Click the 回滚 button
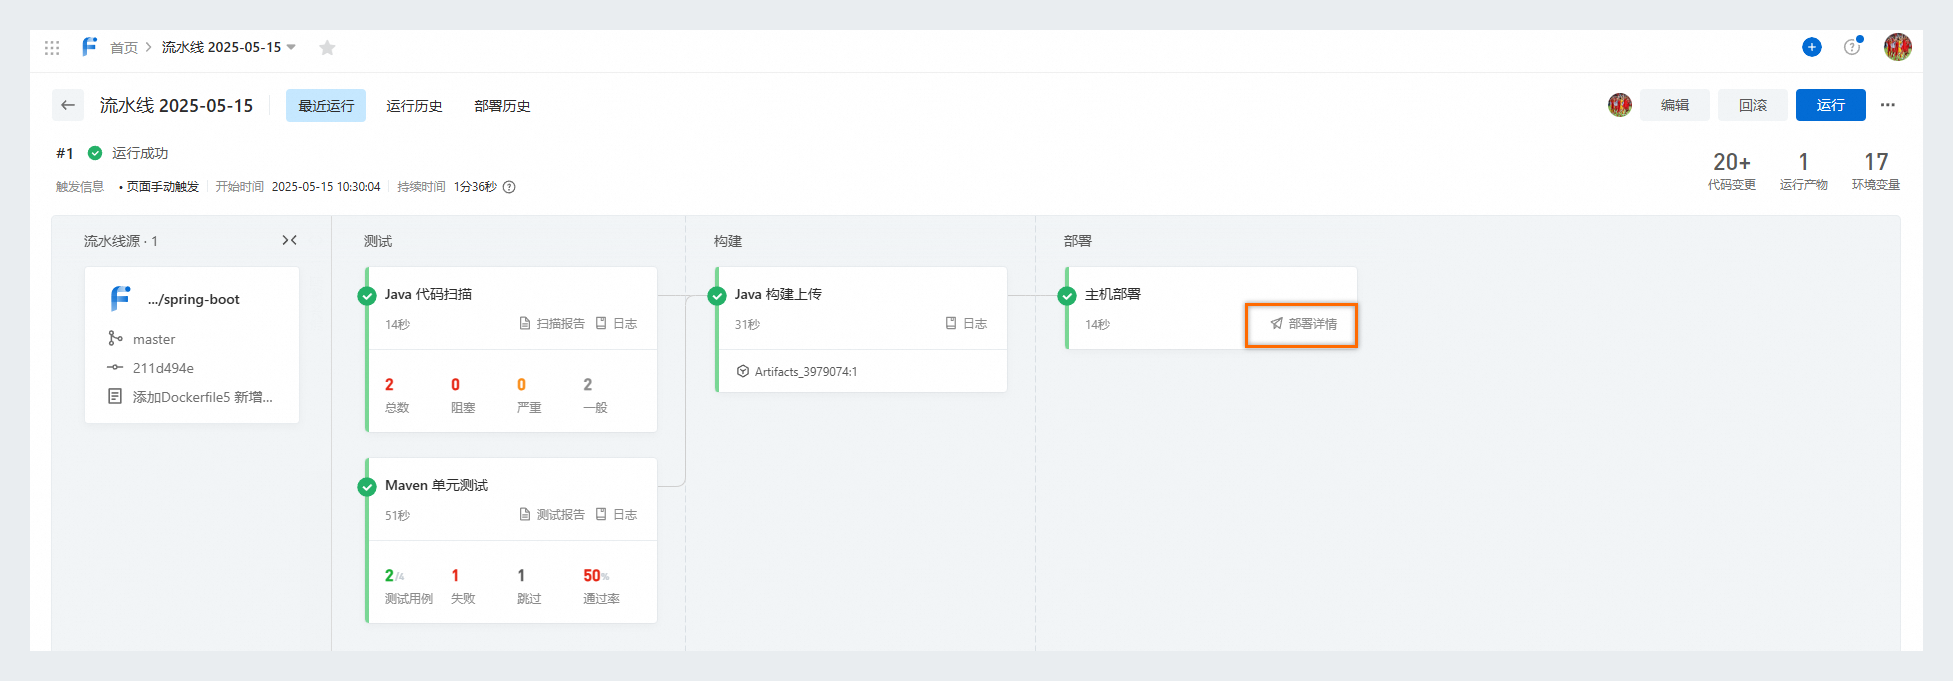 (x=1752, y=105)
